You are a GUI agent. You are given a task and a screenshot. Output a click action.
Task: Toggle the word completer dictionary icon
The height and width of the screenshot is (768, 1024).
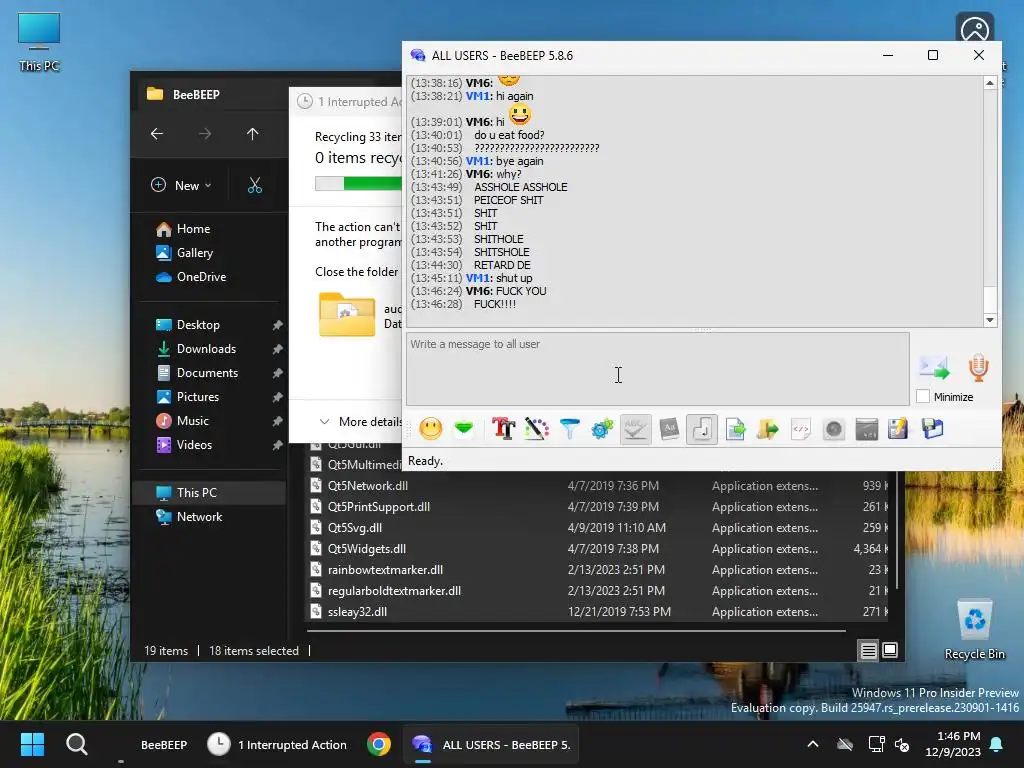(669, 429)
